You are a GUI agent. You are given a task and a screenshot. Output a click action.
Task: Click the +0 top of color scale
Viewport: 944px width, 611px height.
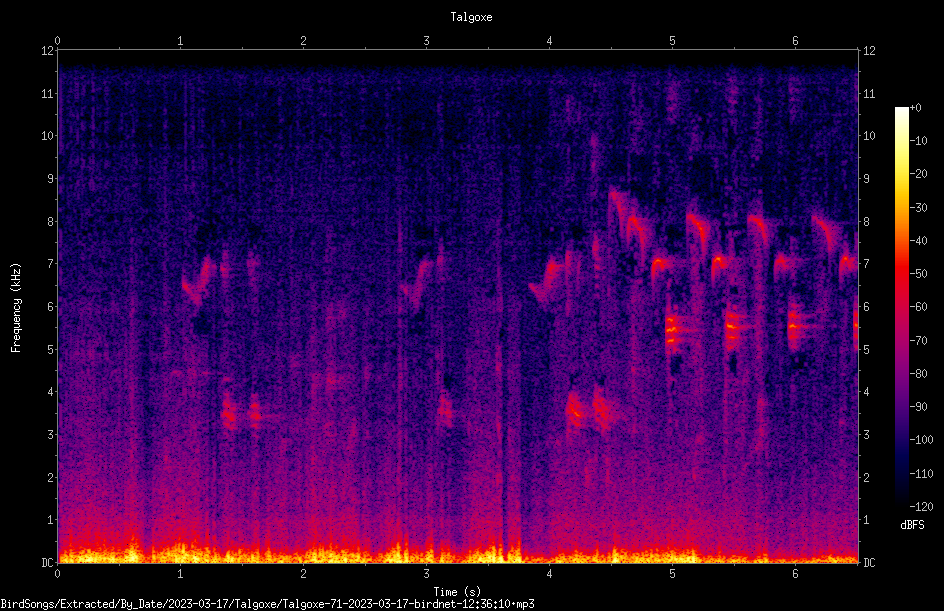click(916, 108)
